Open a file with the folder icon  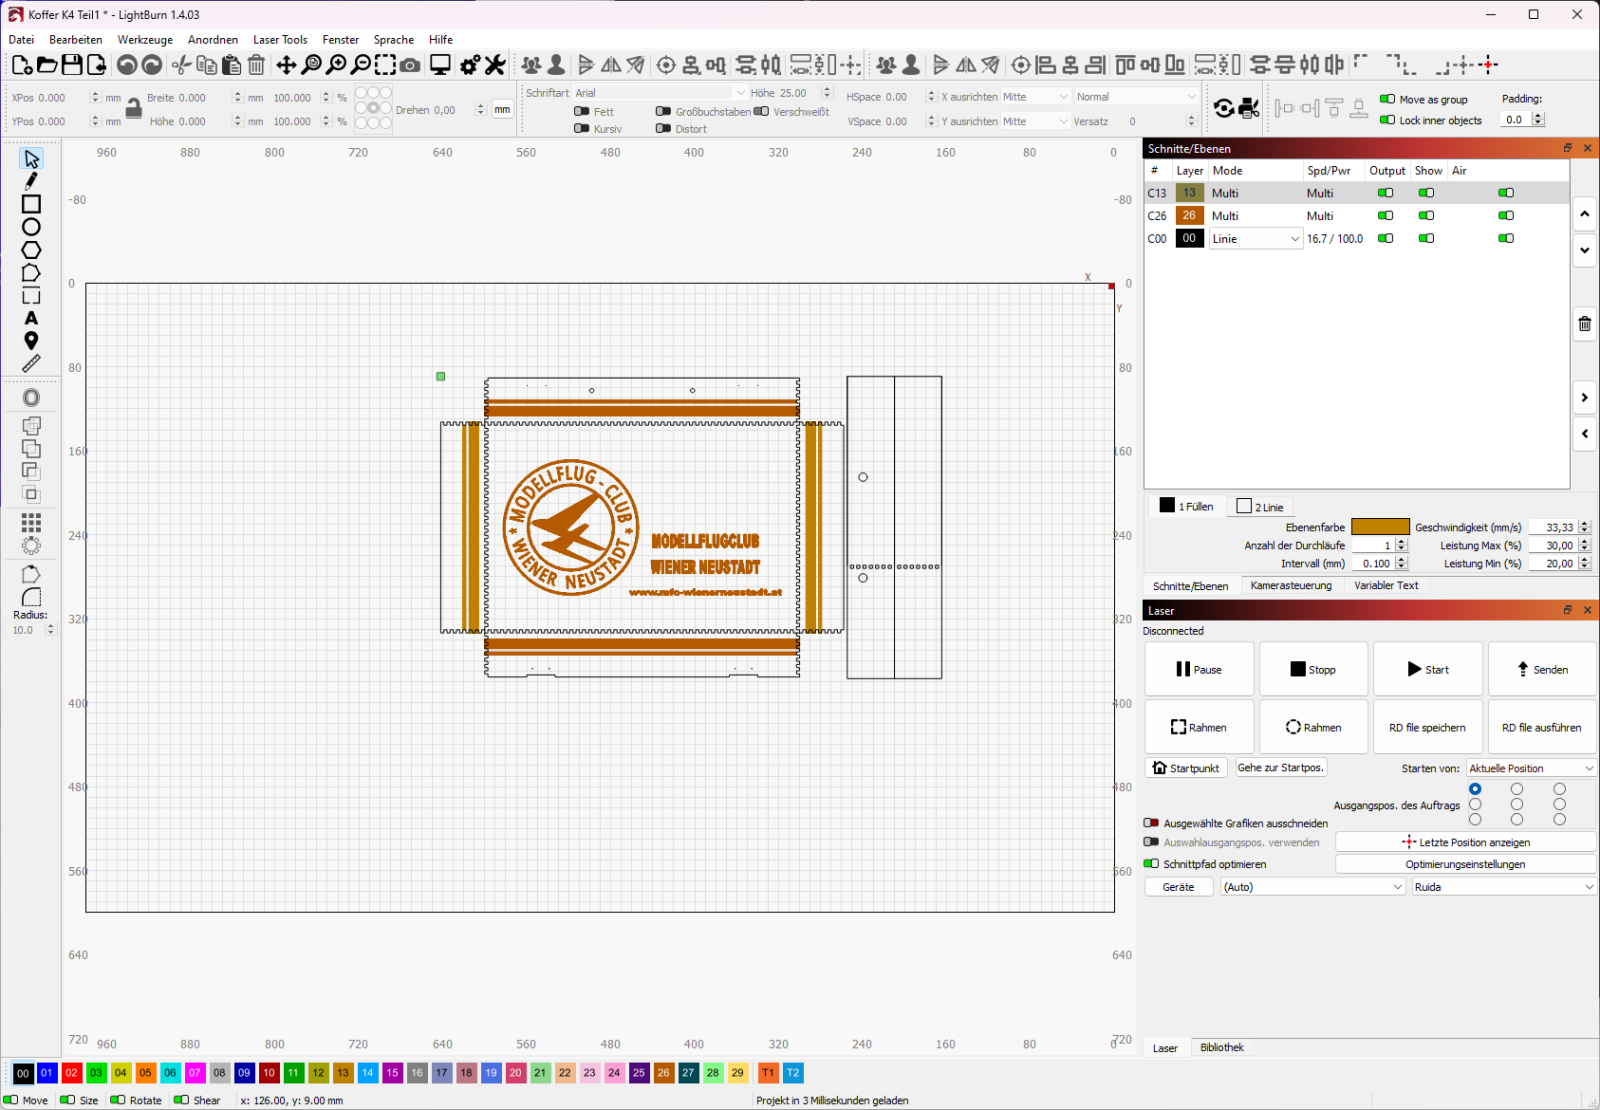[46, 65]
